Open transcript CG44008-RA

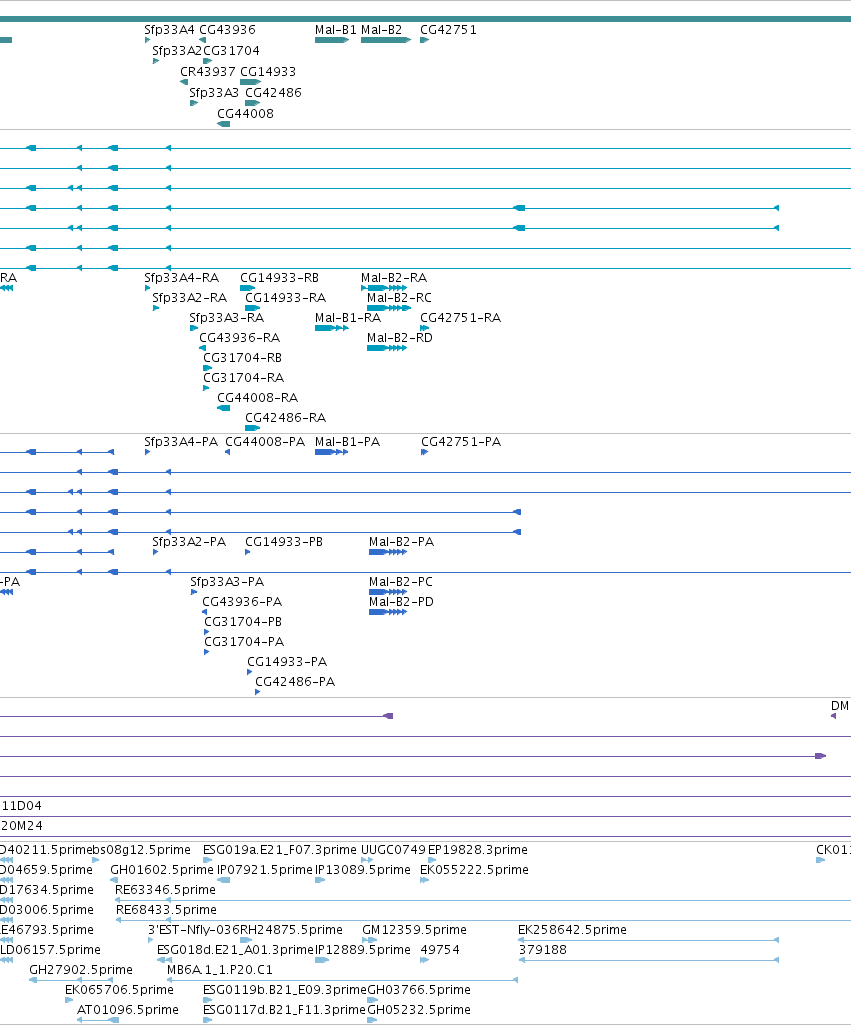258,398
